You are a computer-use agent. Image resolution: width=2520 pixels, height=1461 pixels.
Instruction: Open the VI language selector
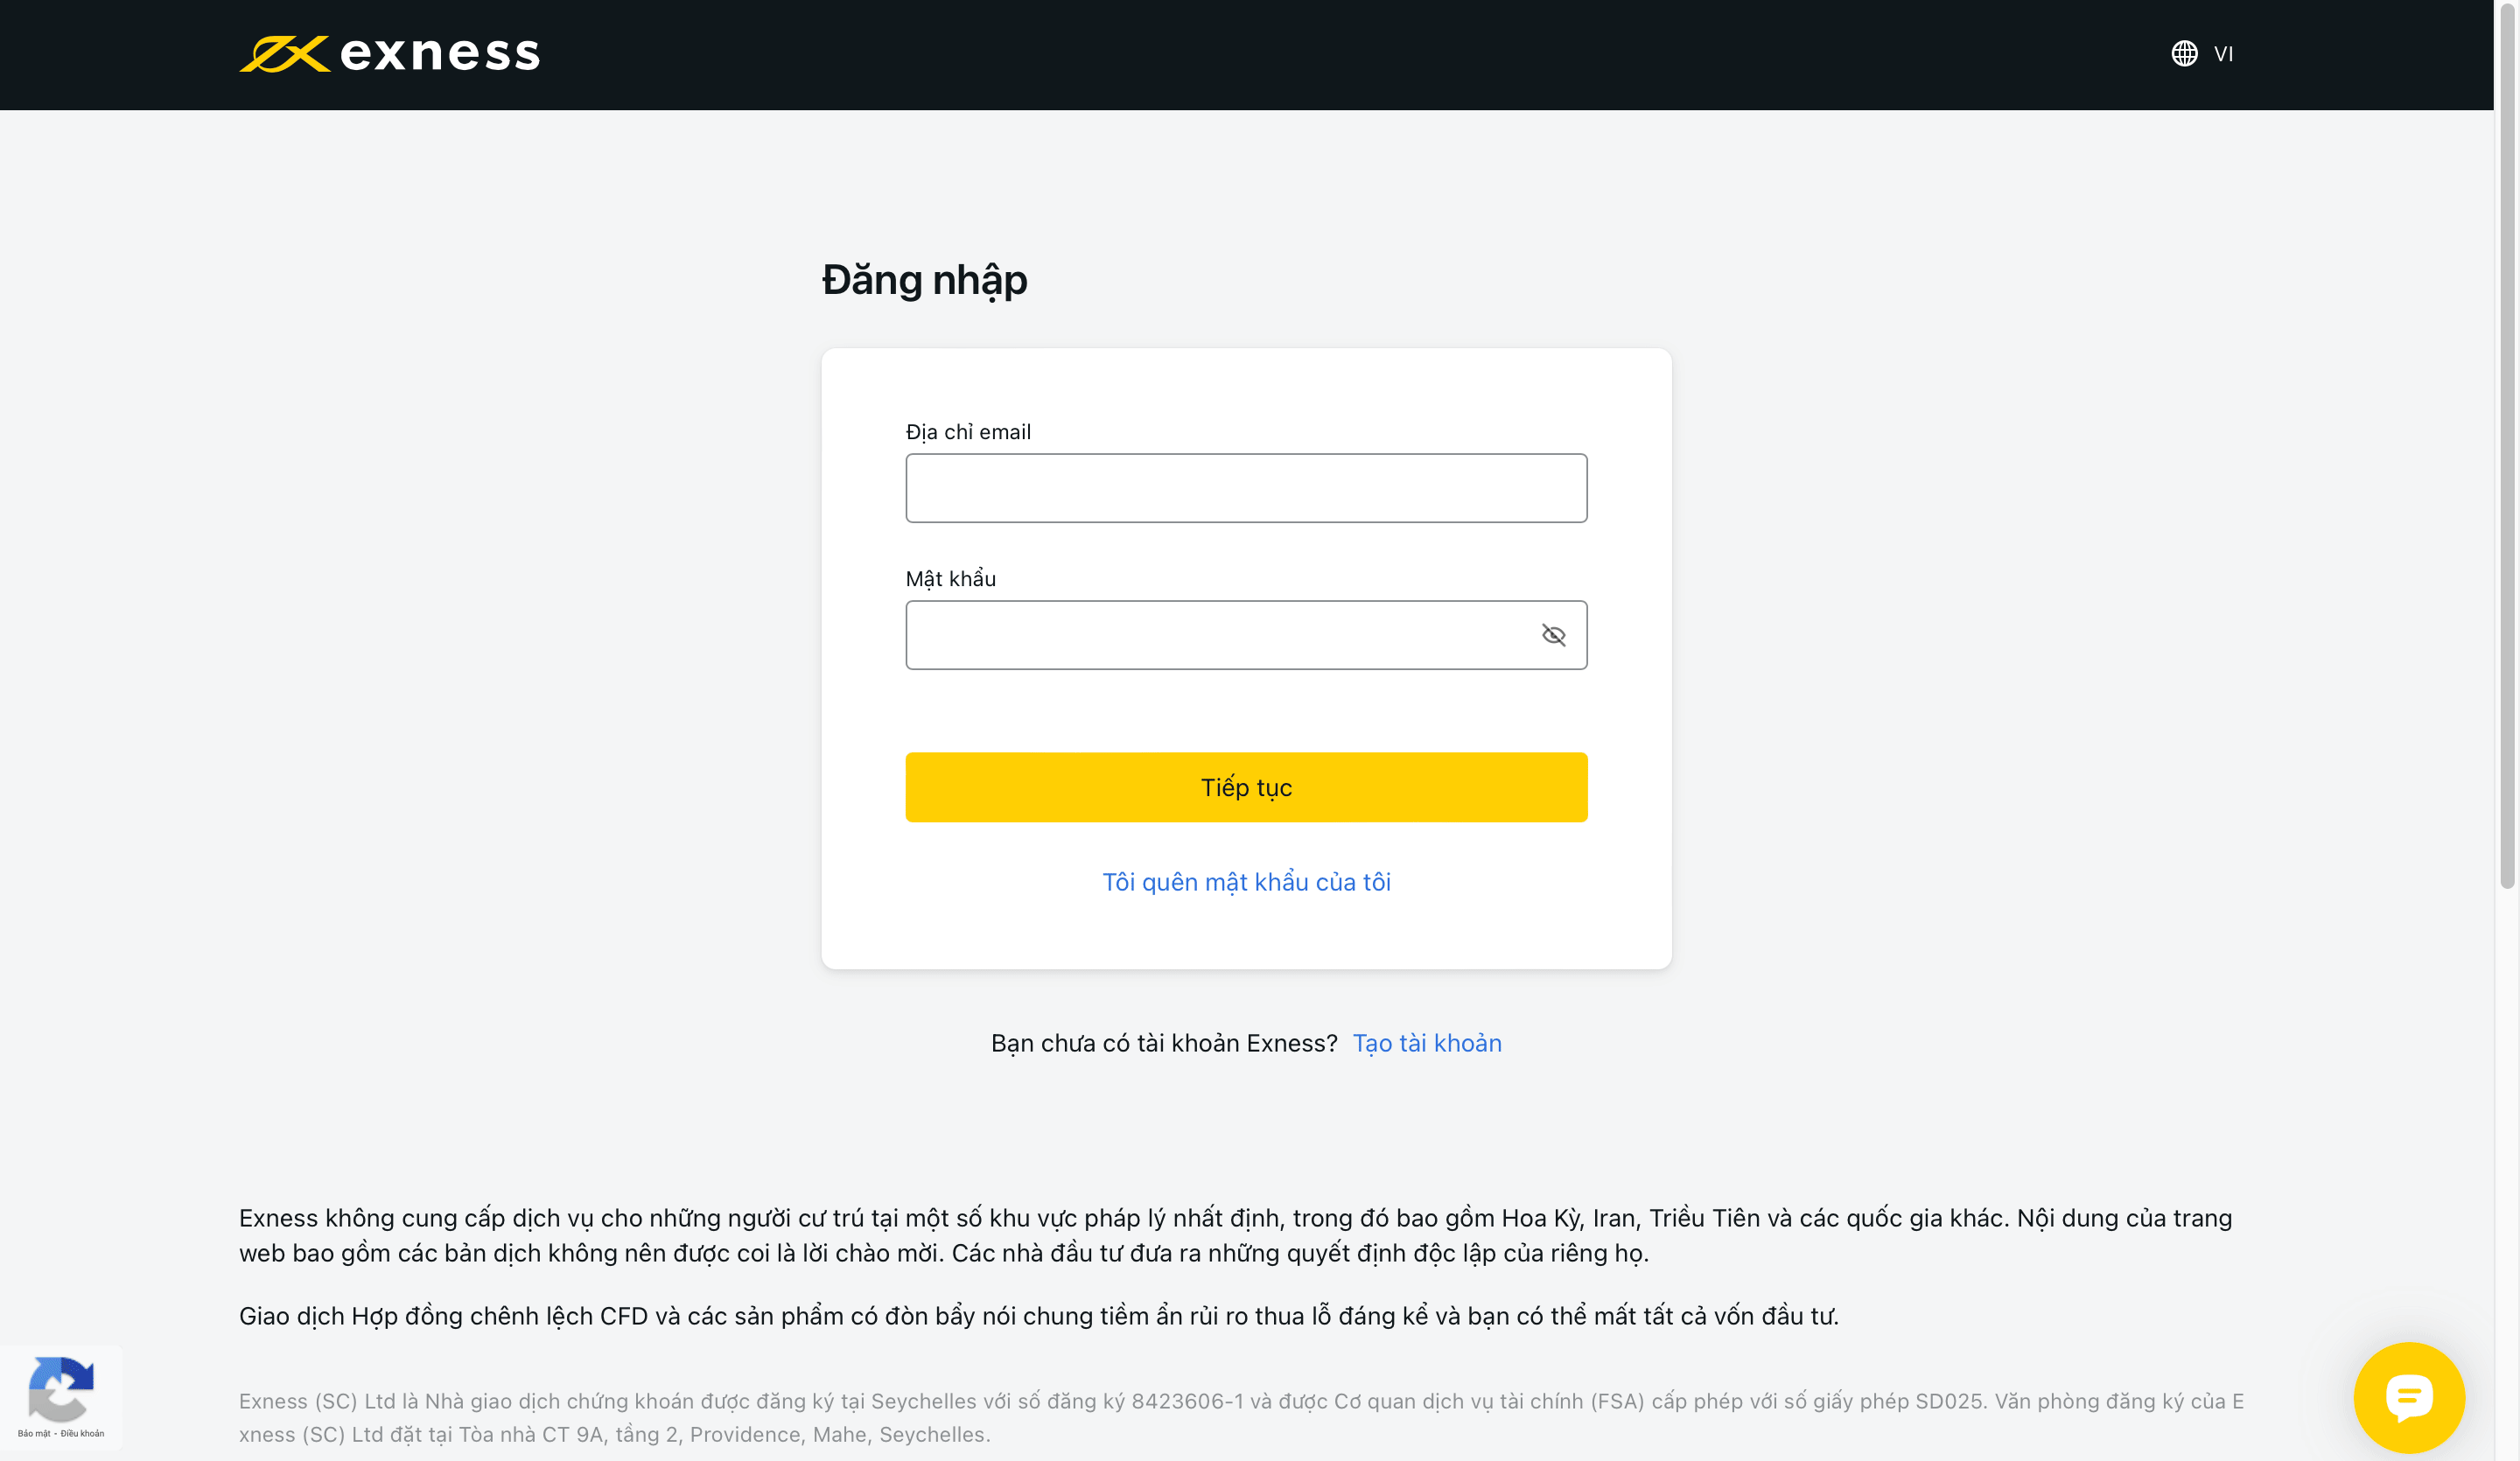2223,54
